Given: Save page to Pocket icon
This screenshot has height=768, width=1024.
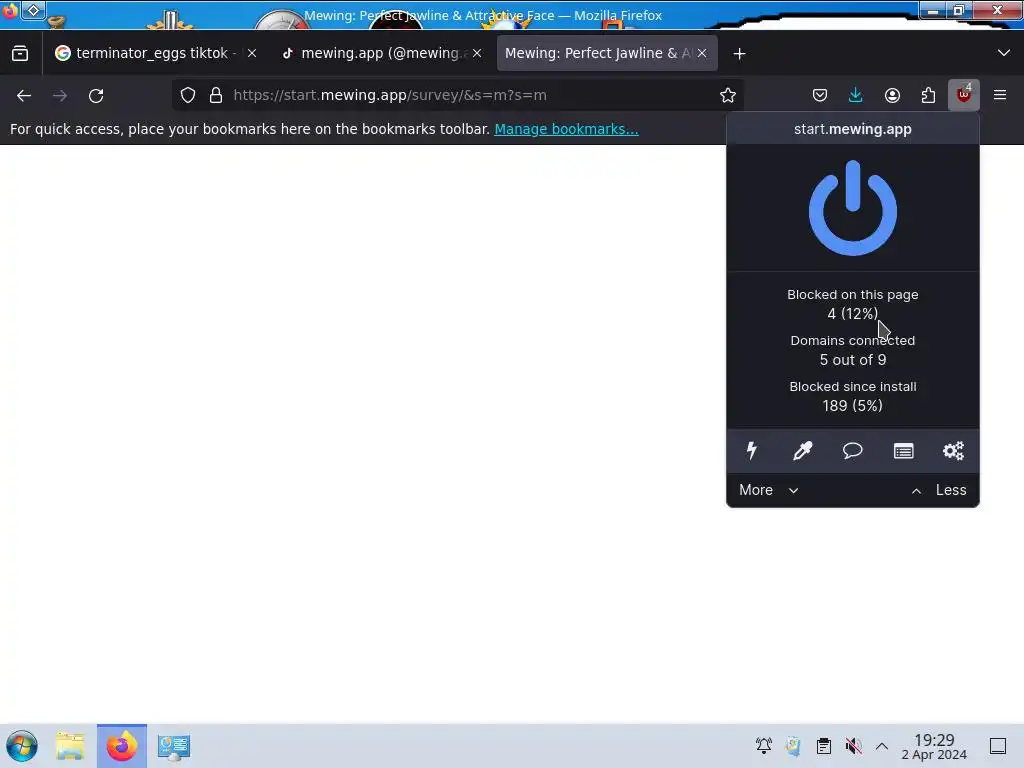Looking at the screenshot, I should click(820, 95).
